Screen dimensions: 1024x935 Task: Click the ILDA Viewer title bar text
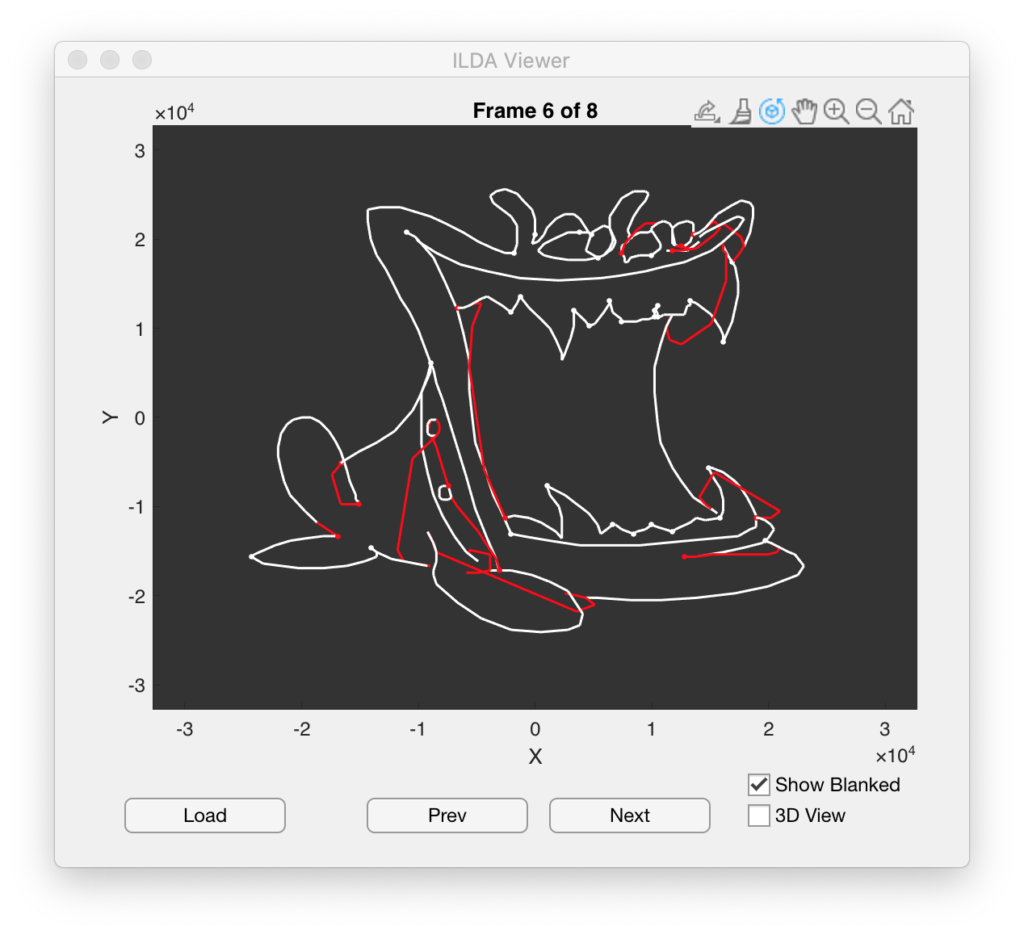tap(511, 60)
